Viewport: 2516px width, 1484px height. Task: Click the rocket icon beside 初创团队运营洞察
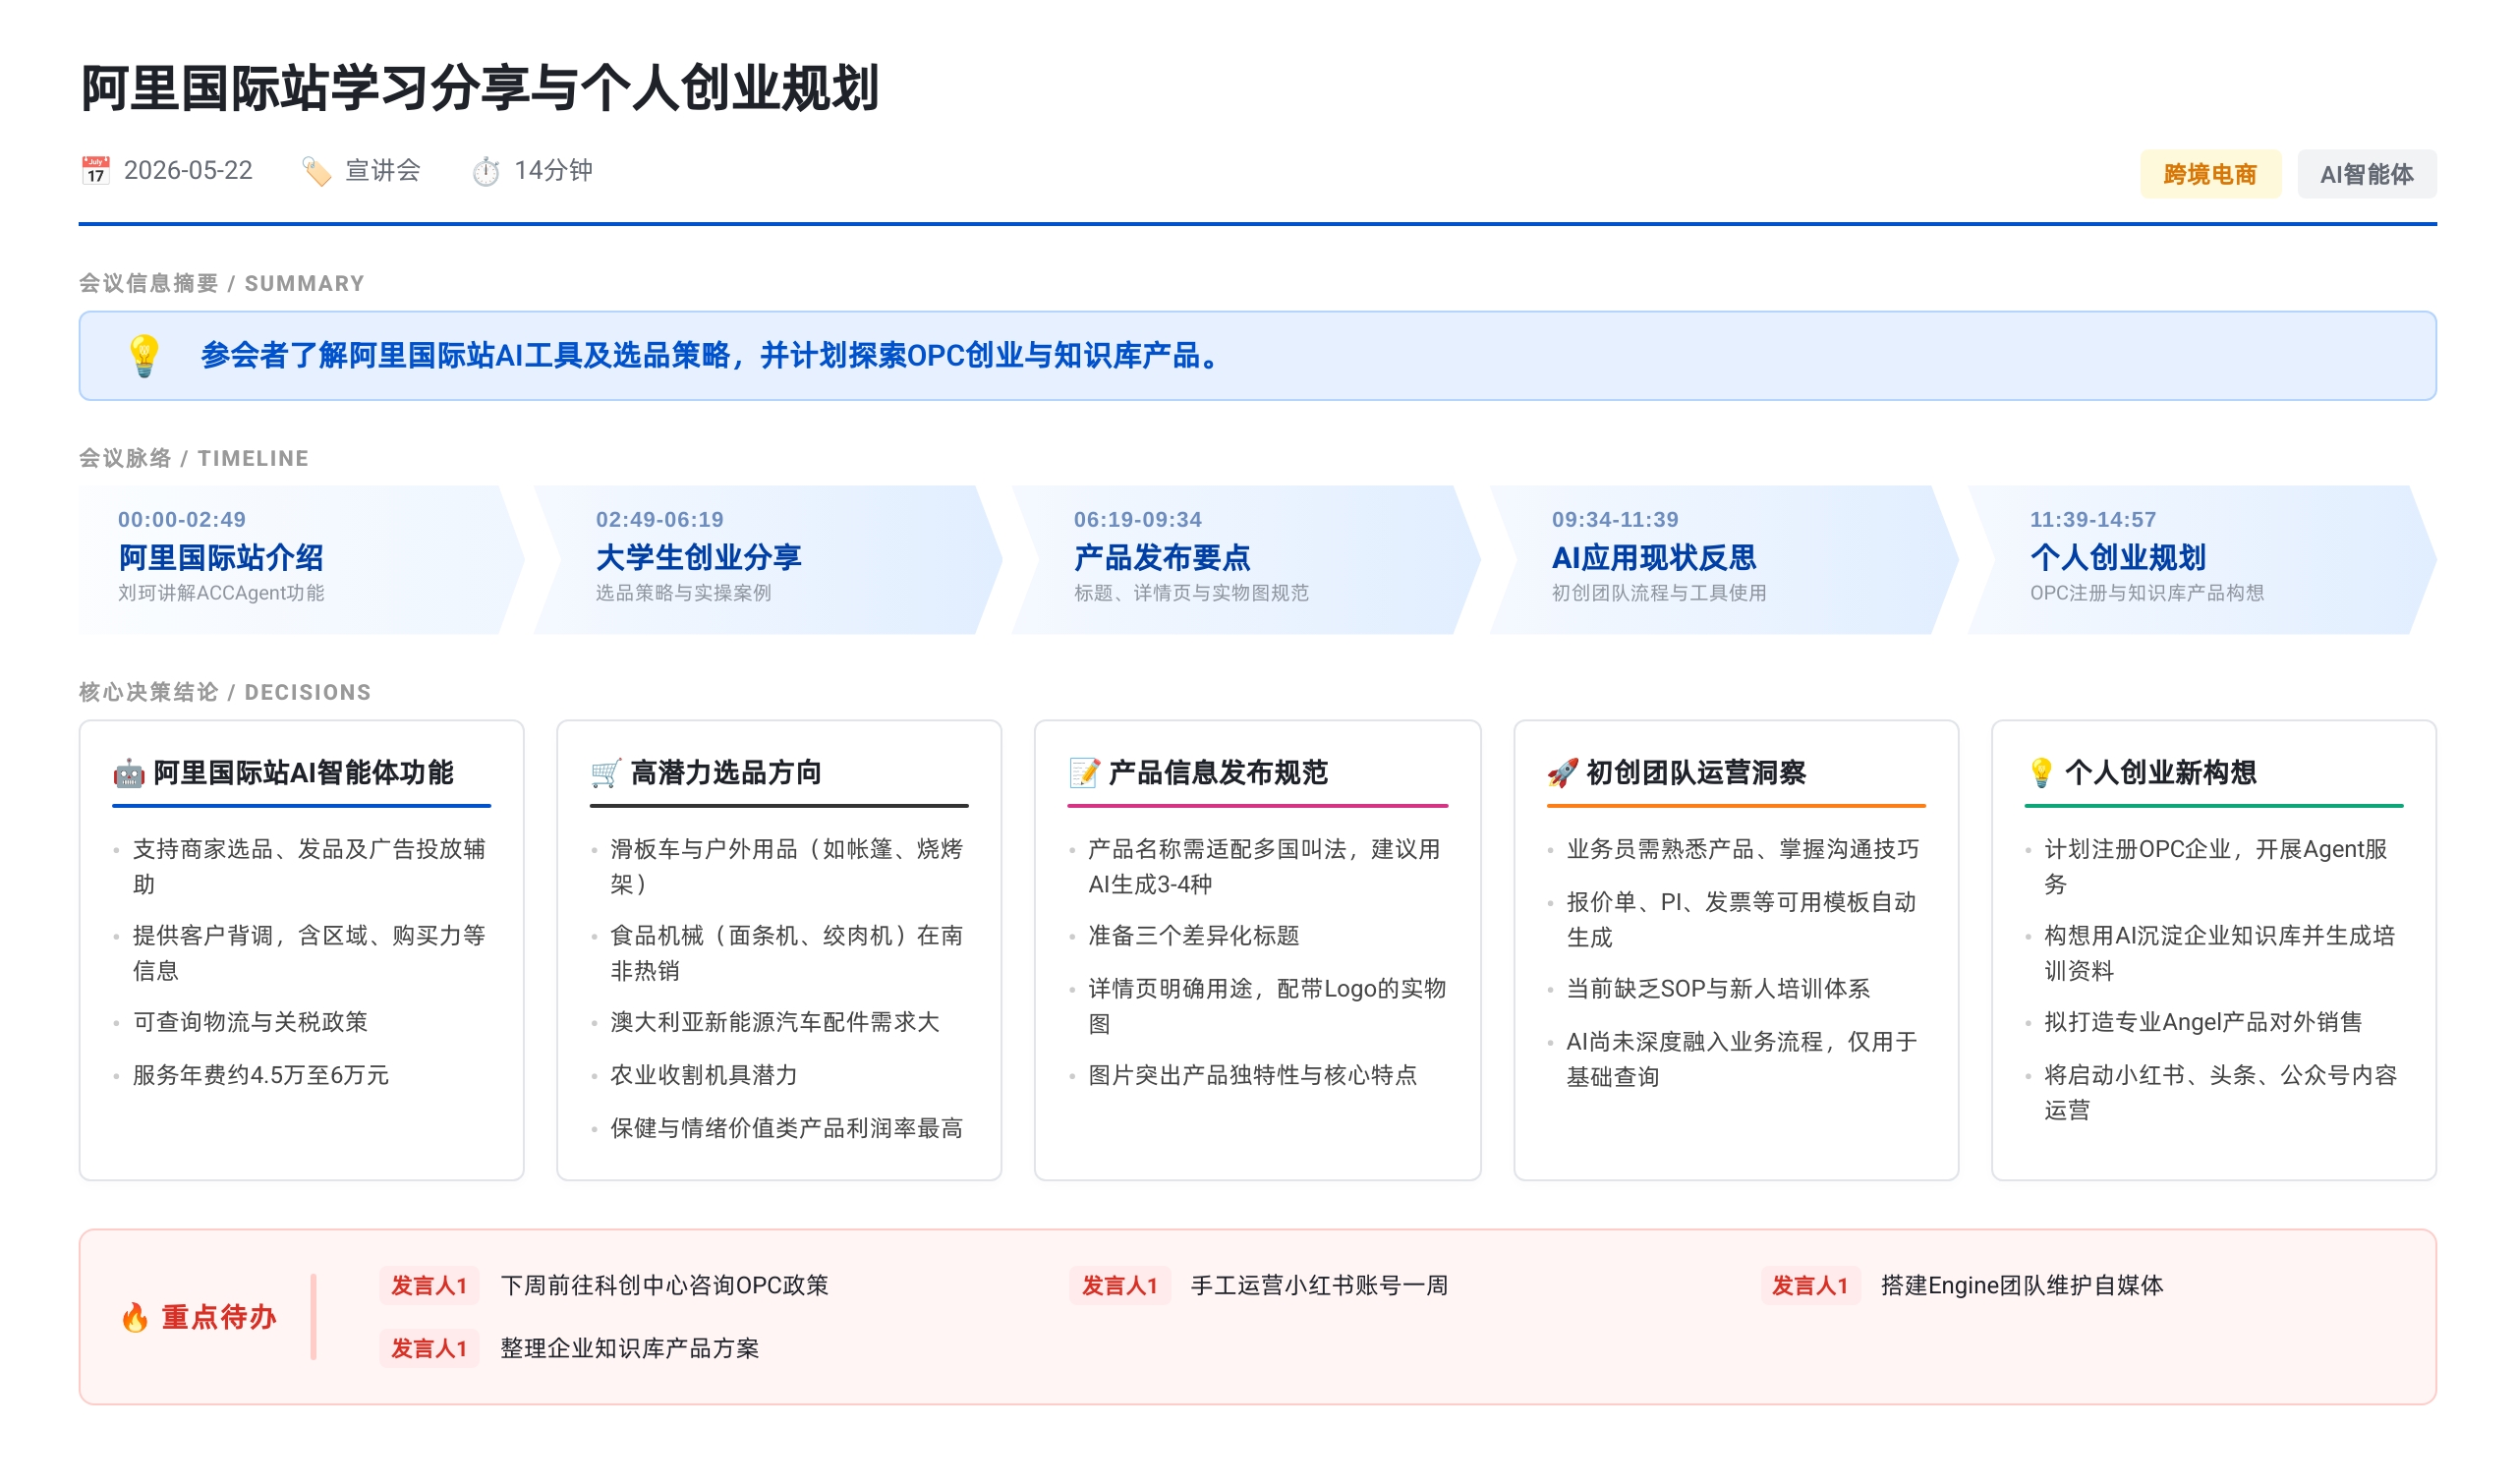[x=1563, y=773]
